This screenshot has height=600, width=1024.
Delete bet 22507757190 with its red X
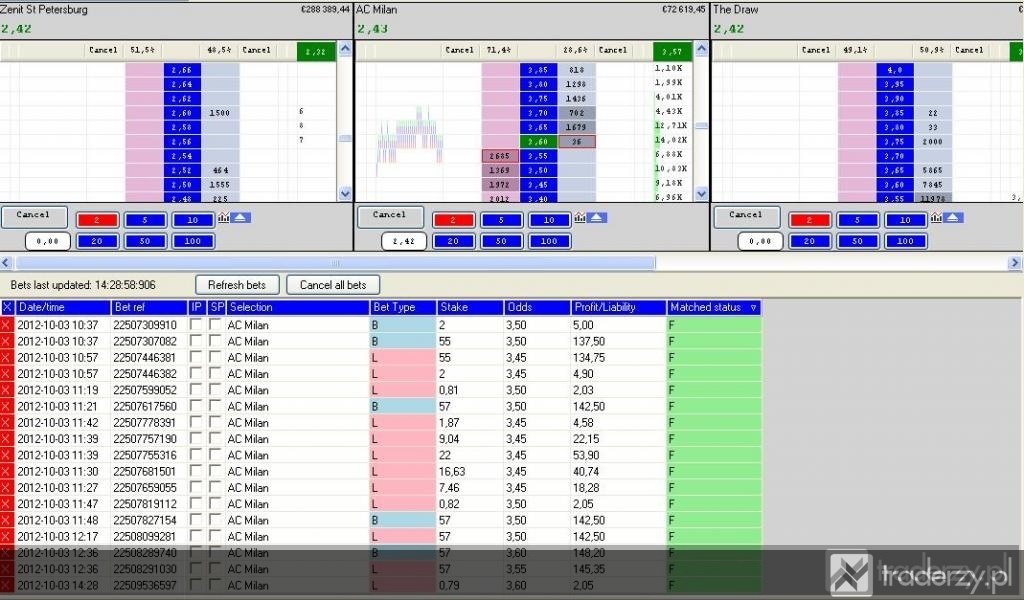(7, 439)
